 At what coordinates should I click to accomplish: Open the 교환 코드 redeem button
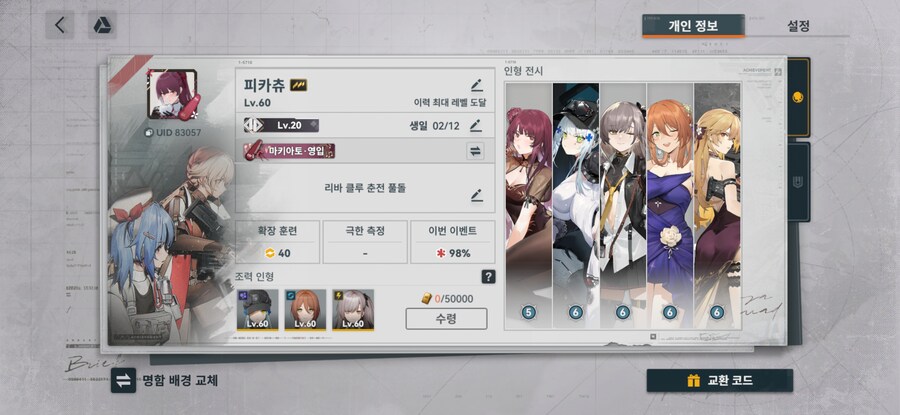click(720, 381)
